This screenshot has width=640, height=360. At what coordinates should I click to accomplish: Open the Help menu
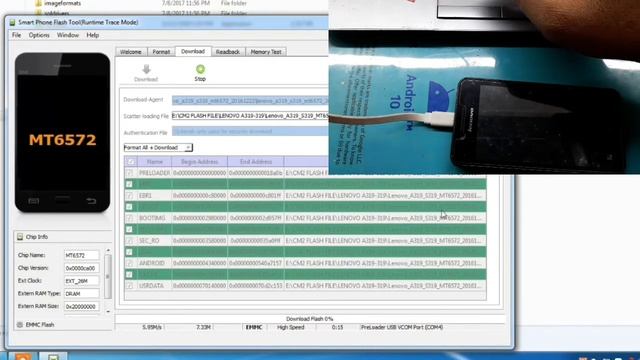click(x=93, y=35)
